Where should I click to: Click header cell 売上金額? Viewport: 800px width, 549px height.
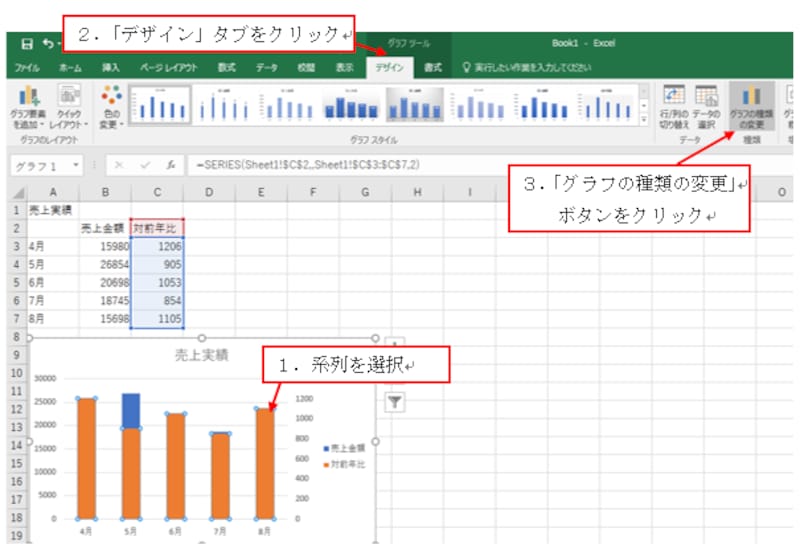[105, 228]
